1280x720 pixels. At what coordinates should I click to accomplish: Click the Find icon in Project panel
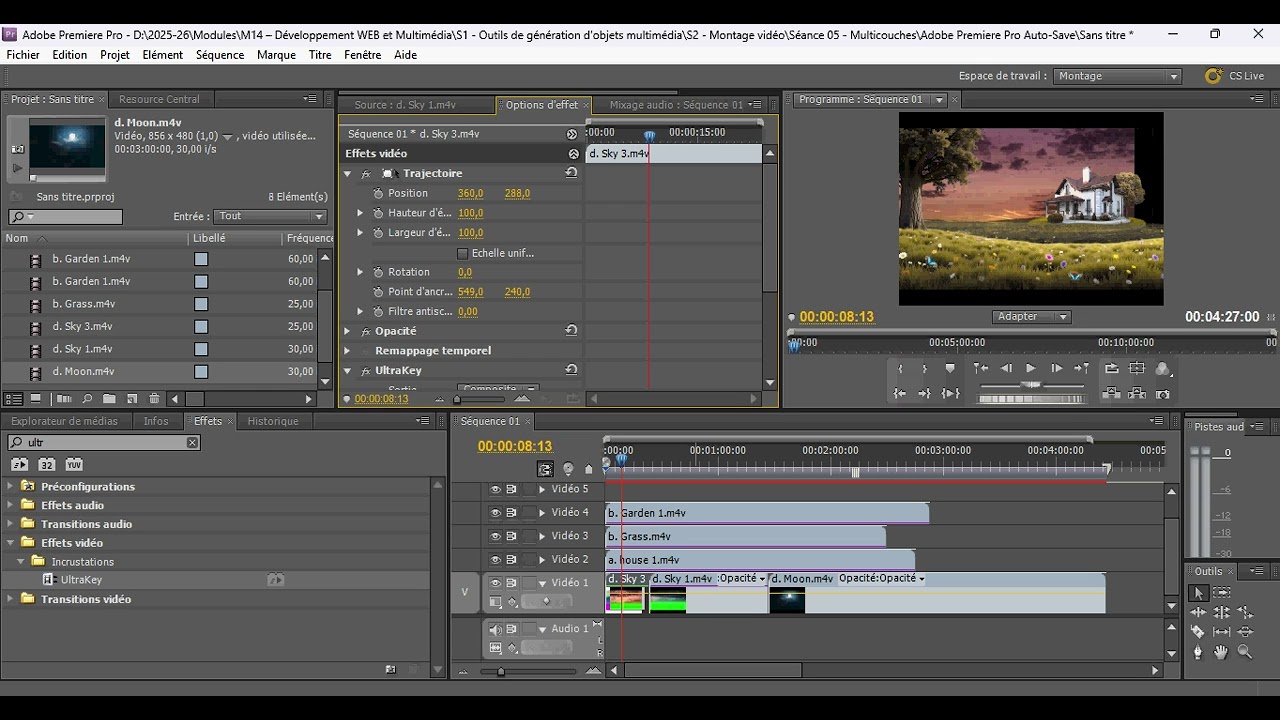click(87, 399)
